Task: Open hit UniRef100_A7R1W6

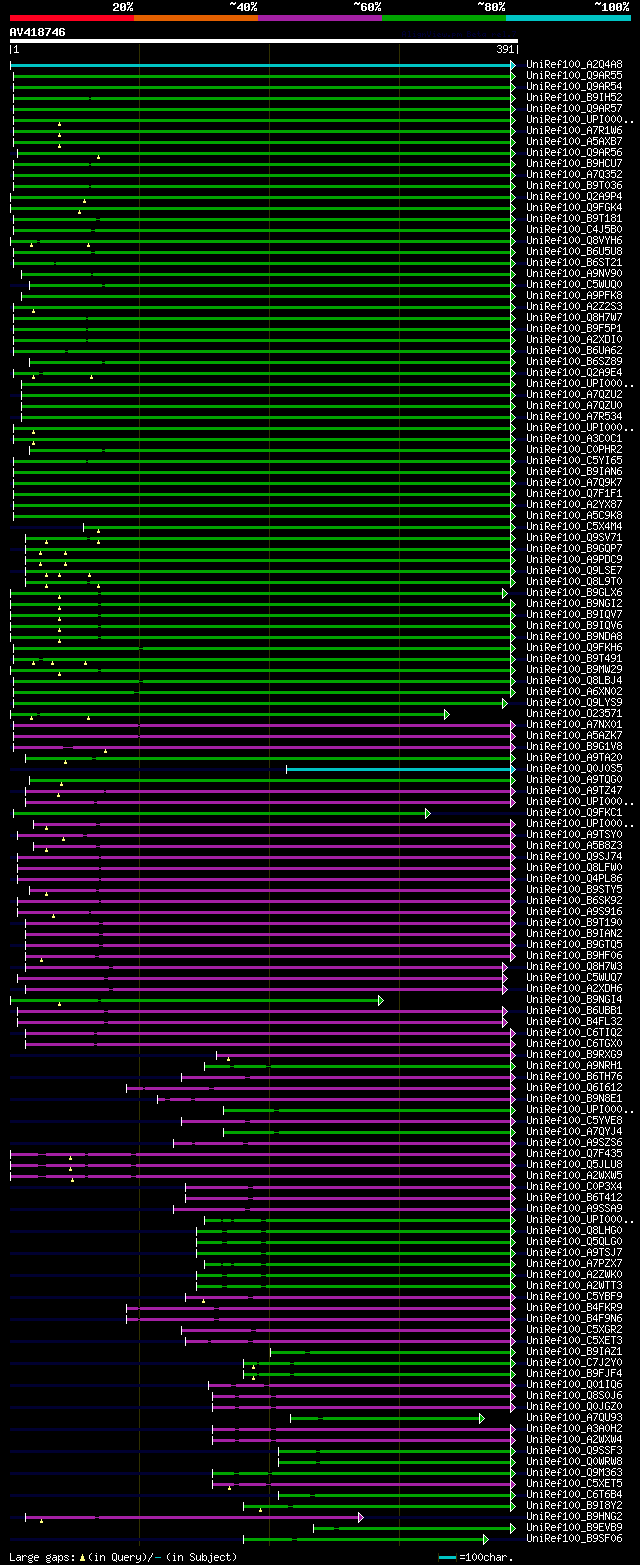Action: pos(574,131)
